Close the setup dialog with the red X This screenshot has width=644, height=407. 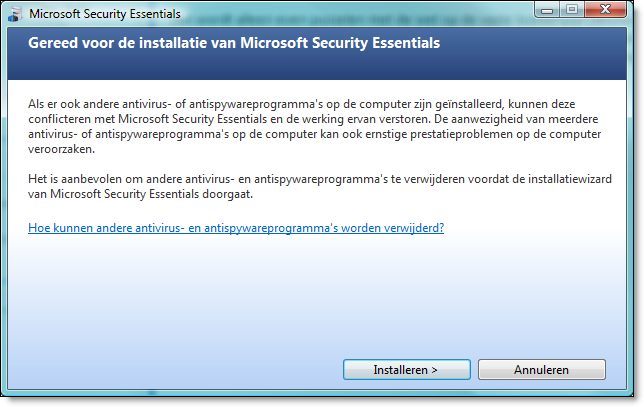(605, 10)
